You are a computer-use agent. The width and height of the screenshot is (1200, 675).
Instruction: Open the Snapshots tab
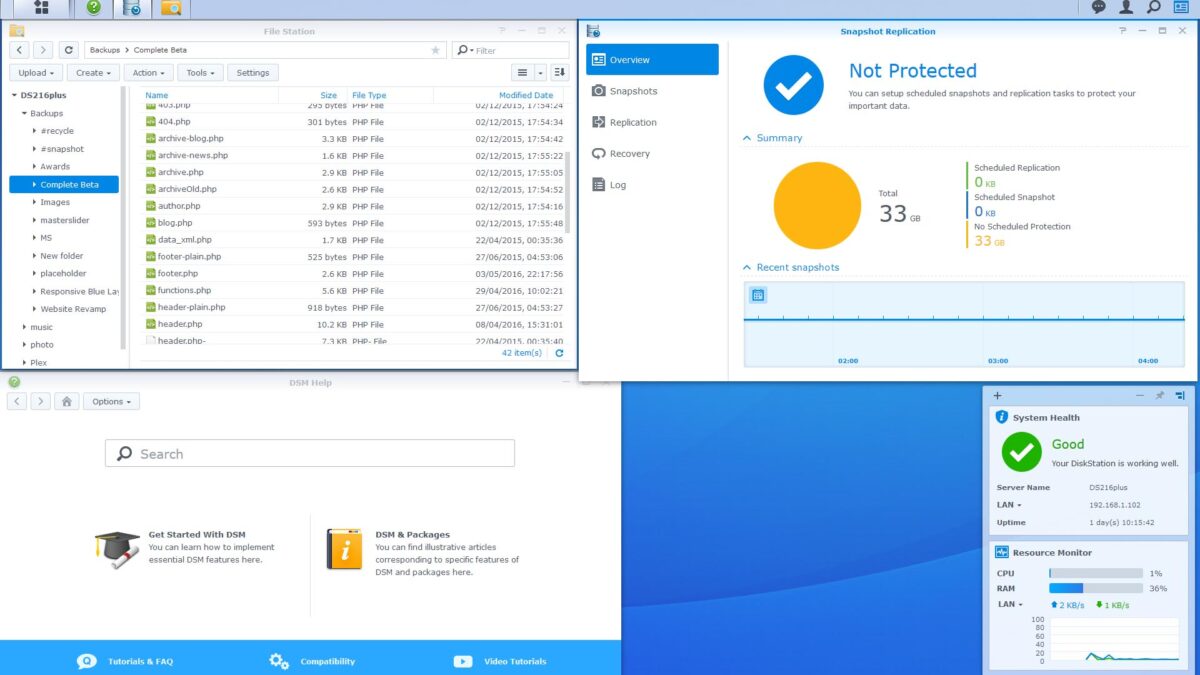(652, 91)
